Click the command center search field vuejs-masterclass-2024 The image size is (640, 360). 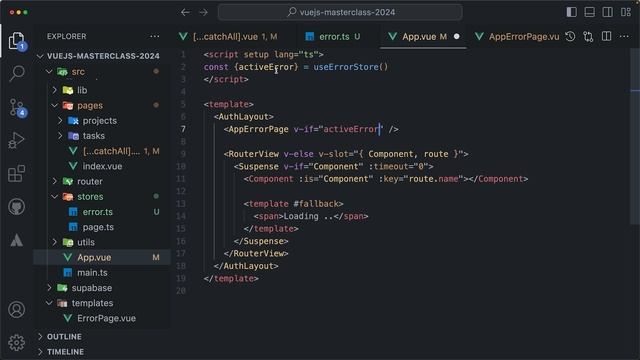pyautogui.click(x=340, y=12)
